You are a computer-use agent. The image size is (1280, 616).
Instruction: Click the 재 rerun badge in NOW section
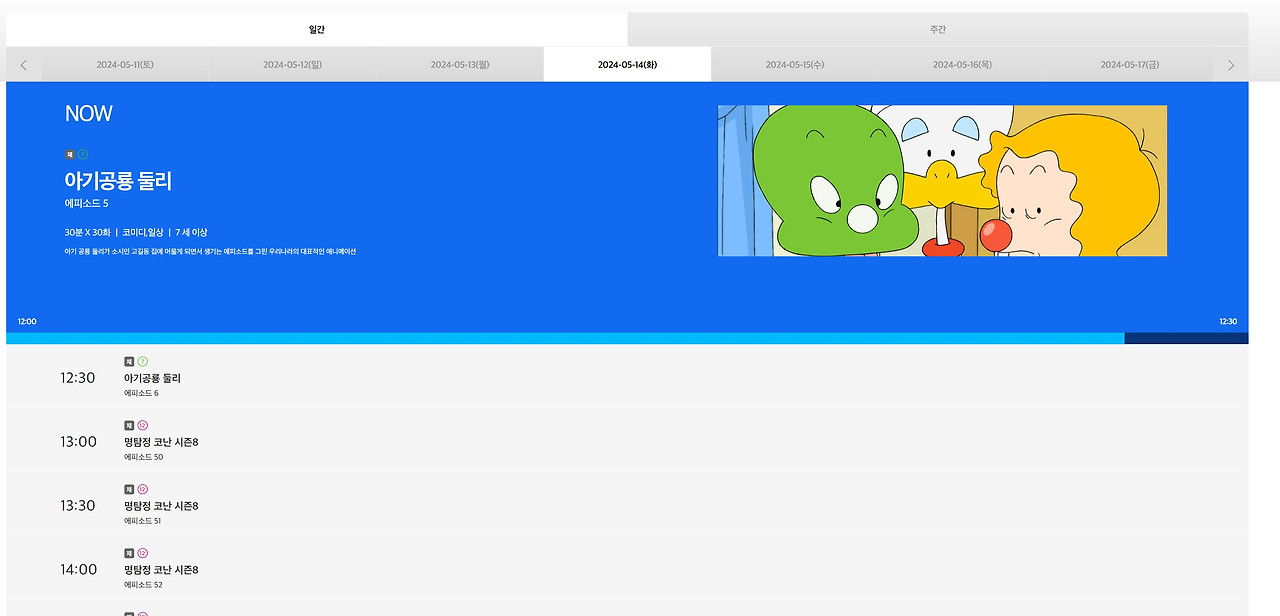coord(70,155)
